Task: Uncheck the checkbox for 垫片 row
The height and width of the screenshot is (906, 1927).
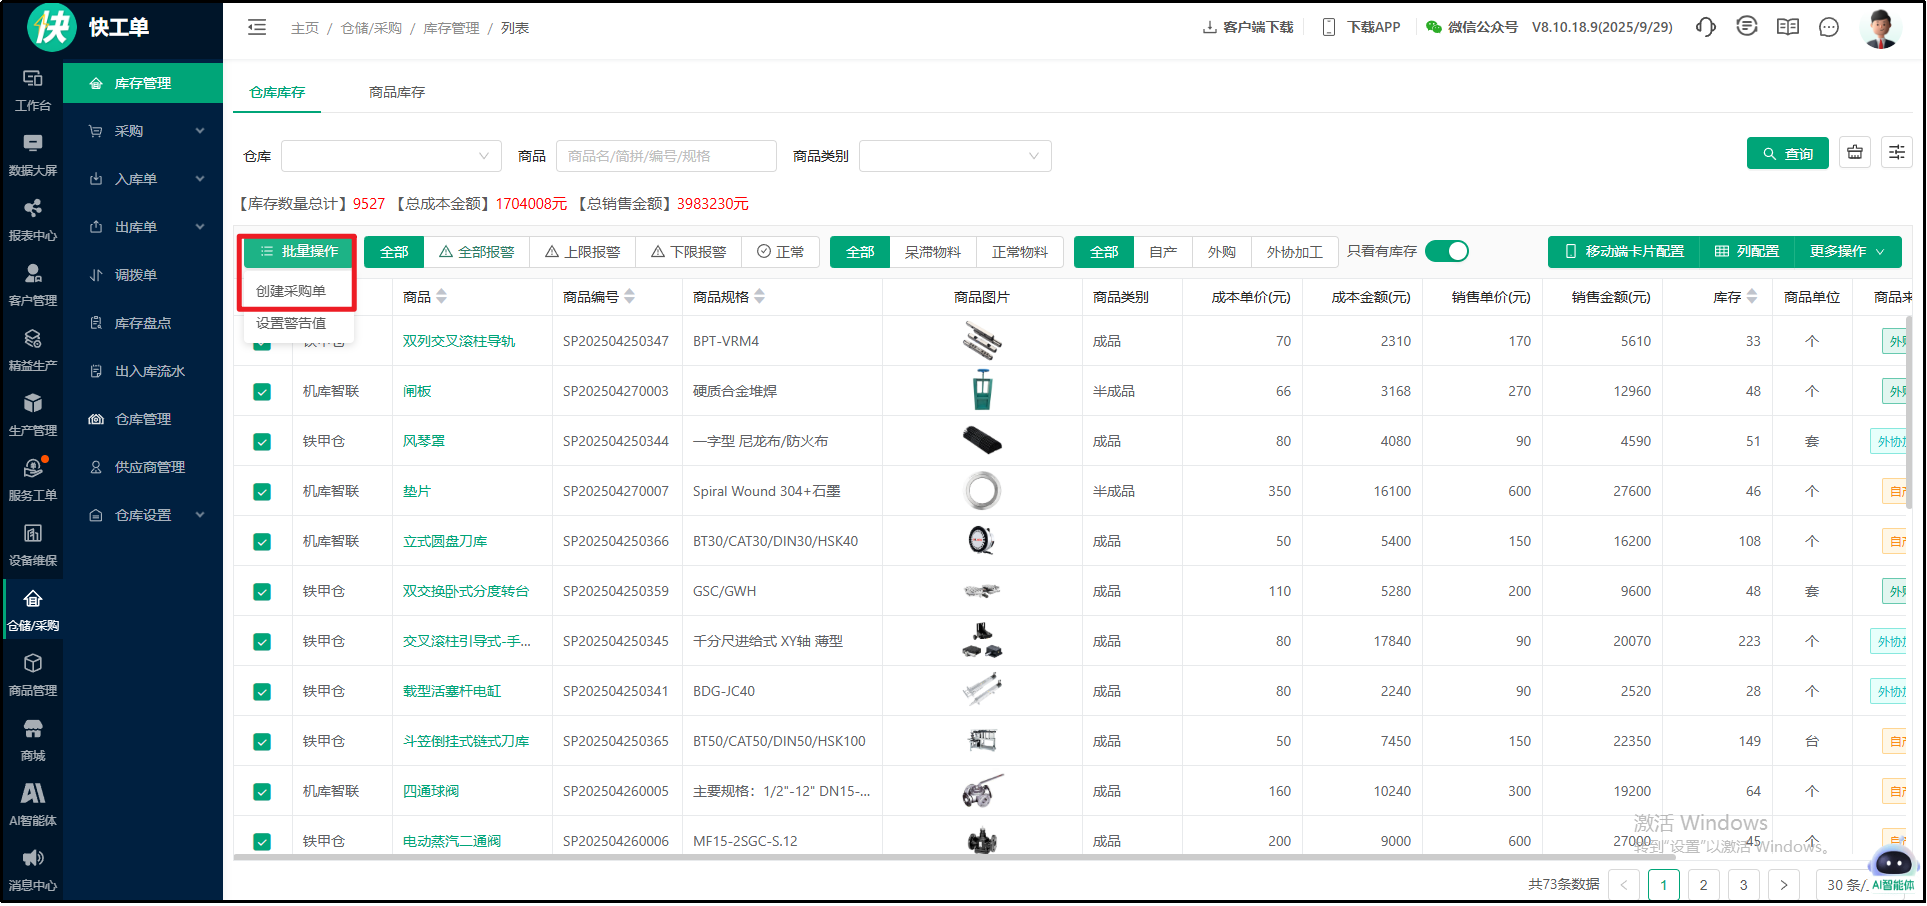Action: click(x=262, y=492)
